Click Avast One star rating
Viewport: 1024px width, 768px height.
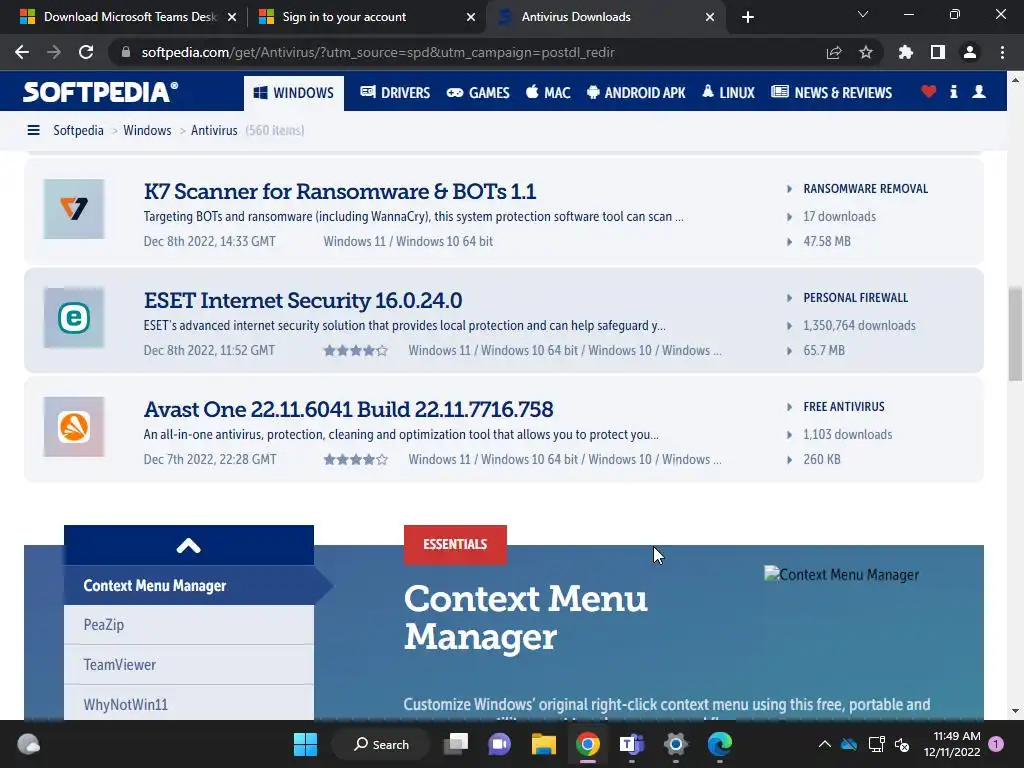tap(356, 460)
